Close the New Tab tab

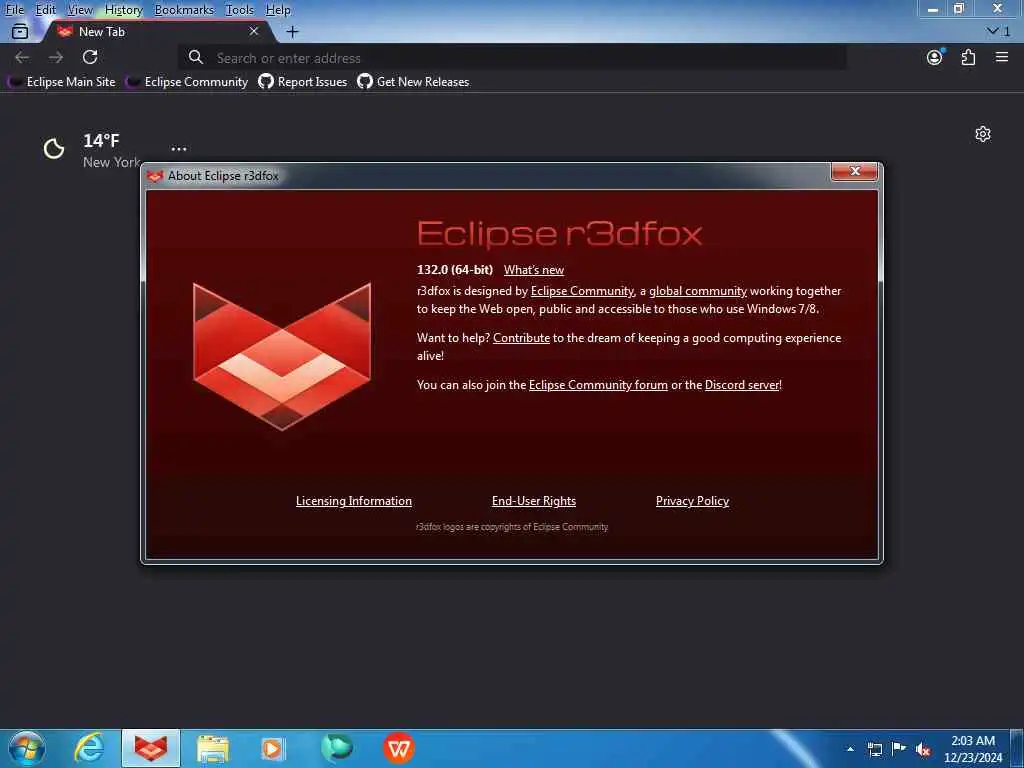tap(254, 31)
